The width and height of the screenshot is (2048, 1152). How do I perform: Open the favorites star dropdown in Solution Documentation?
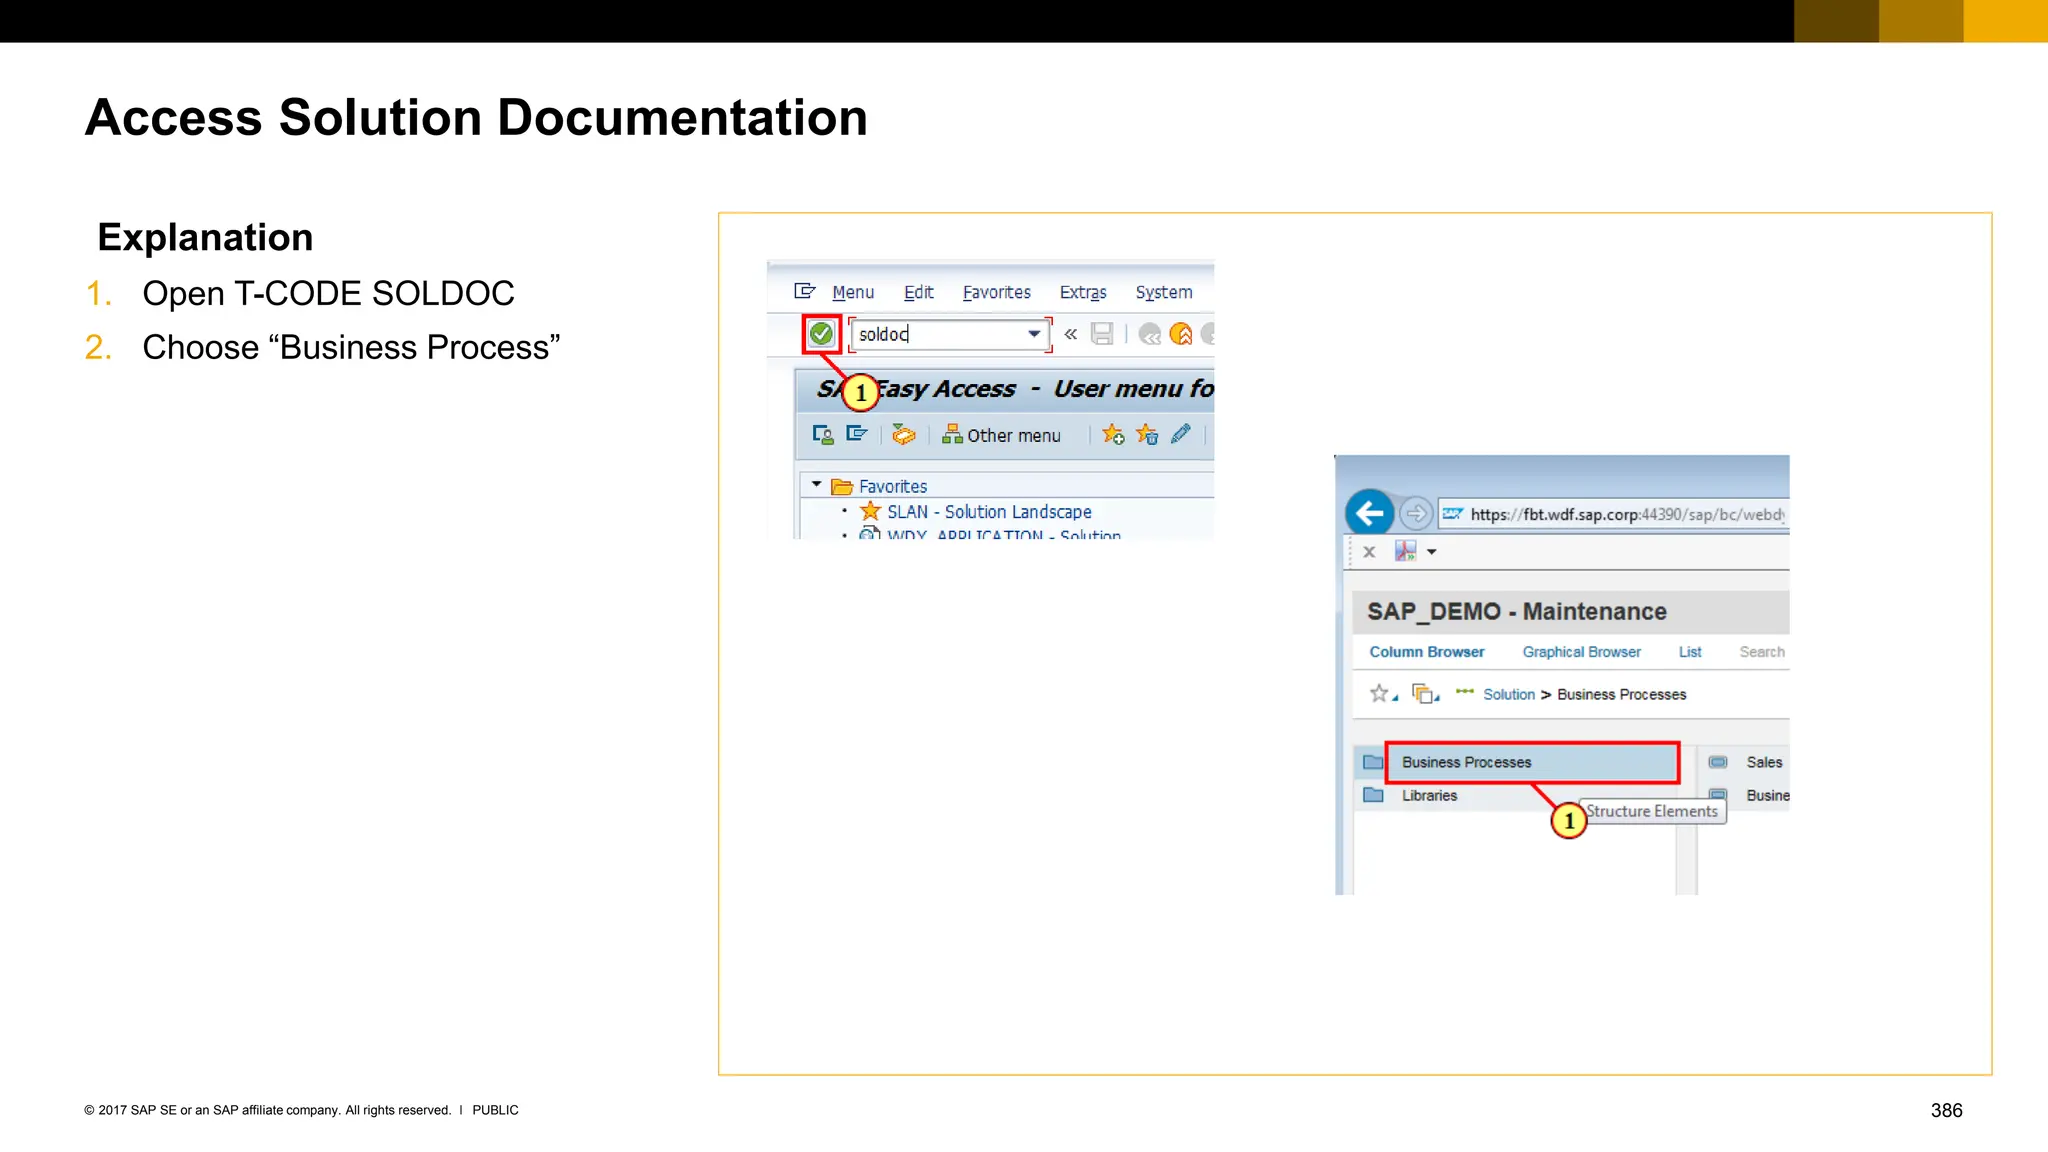point(1384,693)
